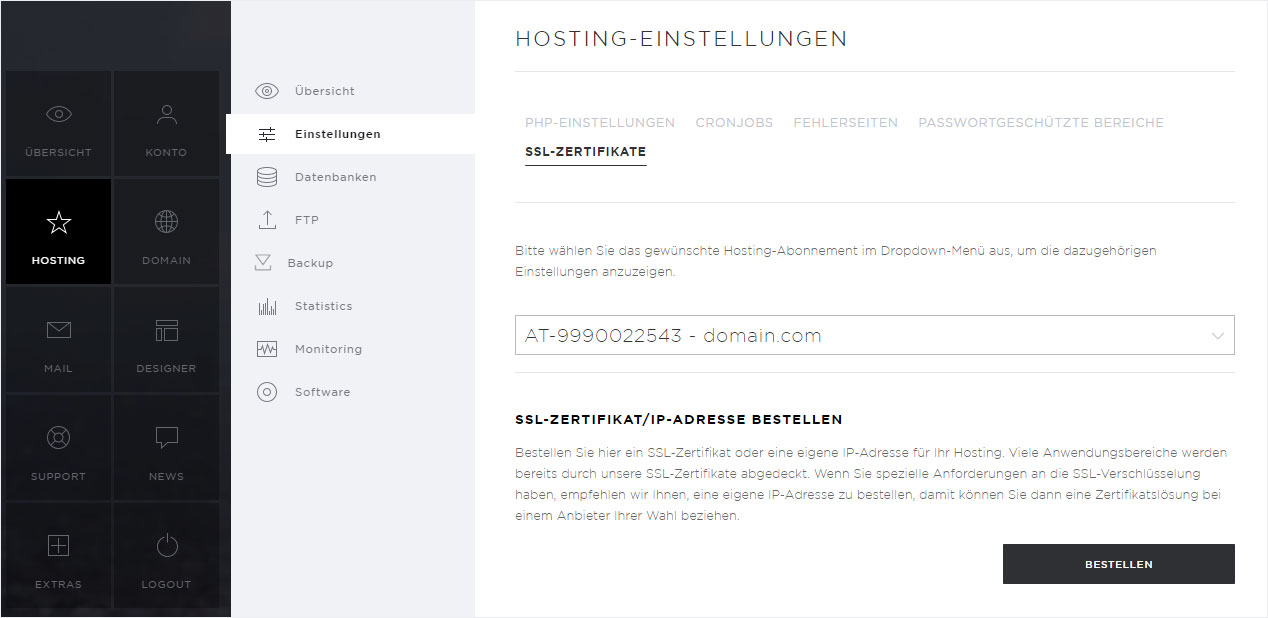Open the Konto person tile
The width and height of the screenshot is (1268, 618).
[166, 124]
